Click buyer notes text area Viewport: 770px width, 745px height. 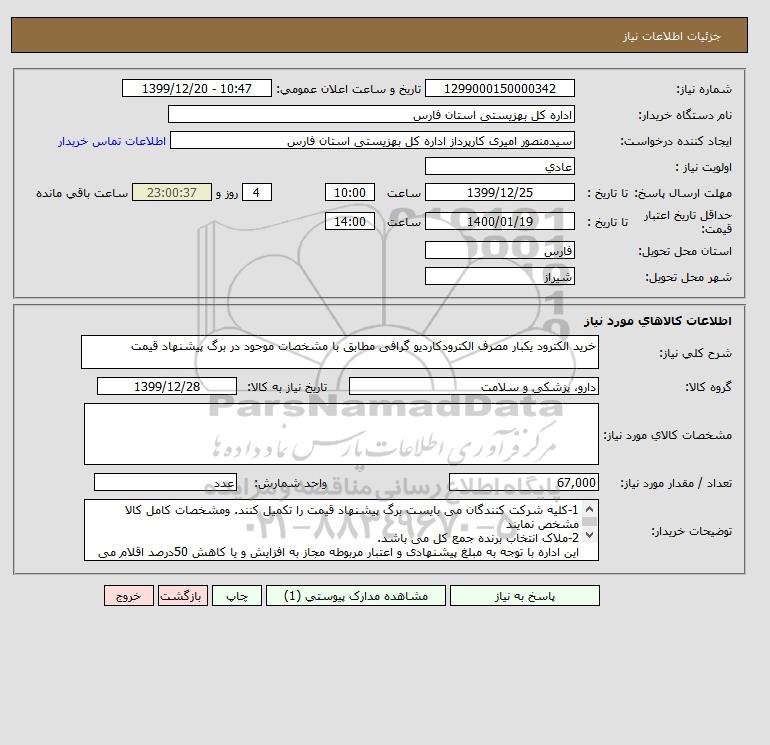tap(341, 530)
